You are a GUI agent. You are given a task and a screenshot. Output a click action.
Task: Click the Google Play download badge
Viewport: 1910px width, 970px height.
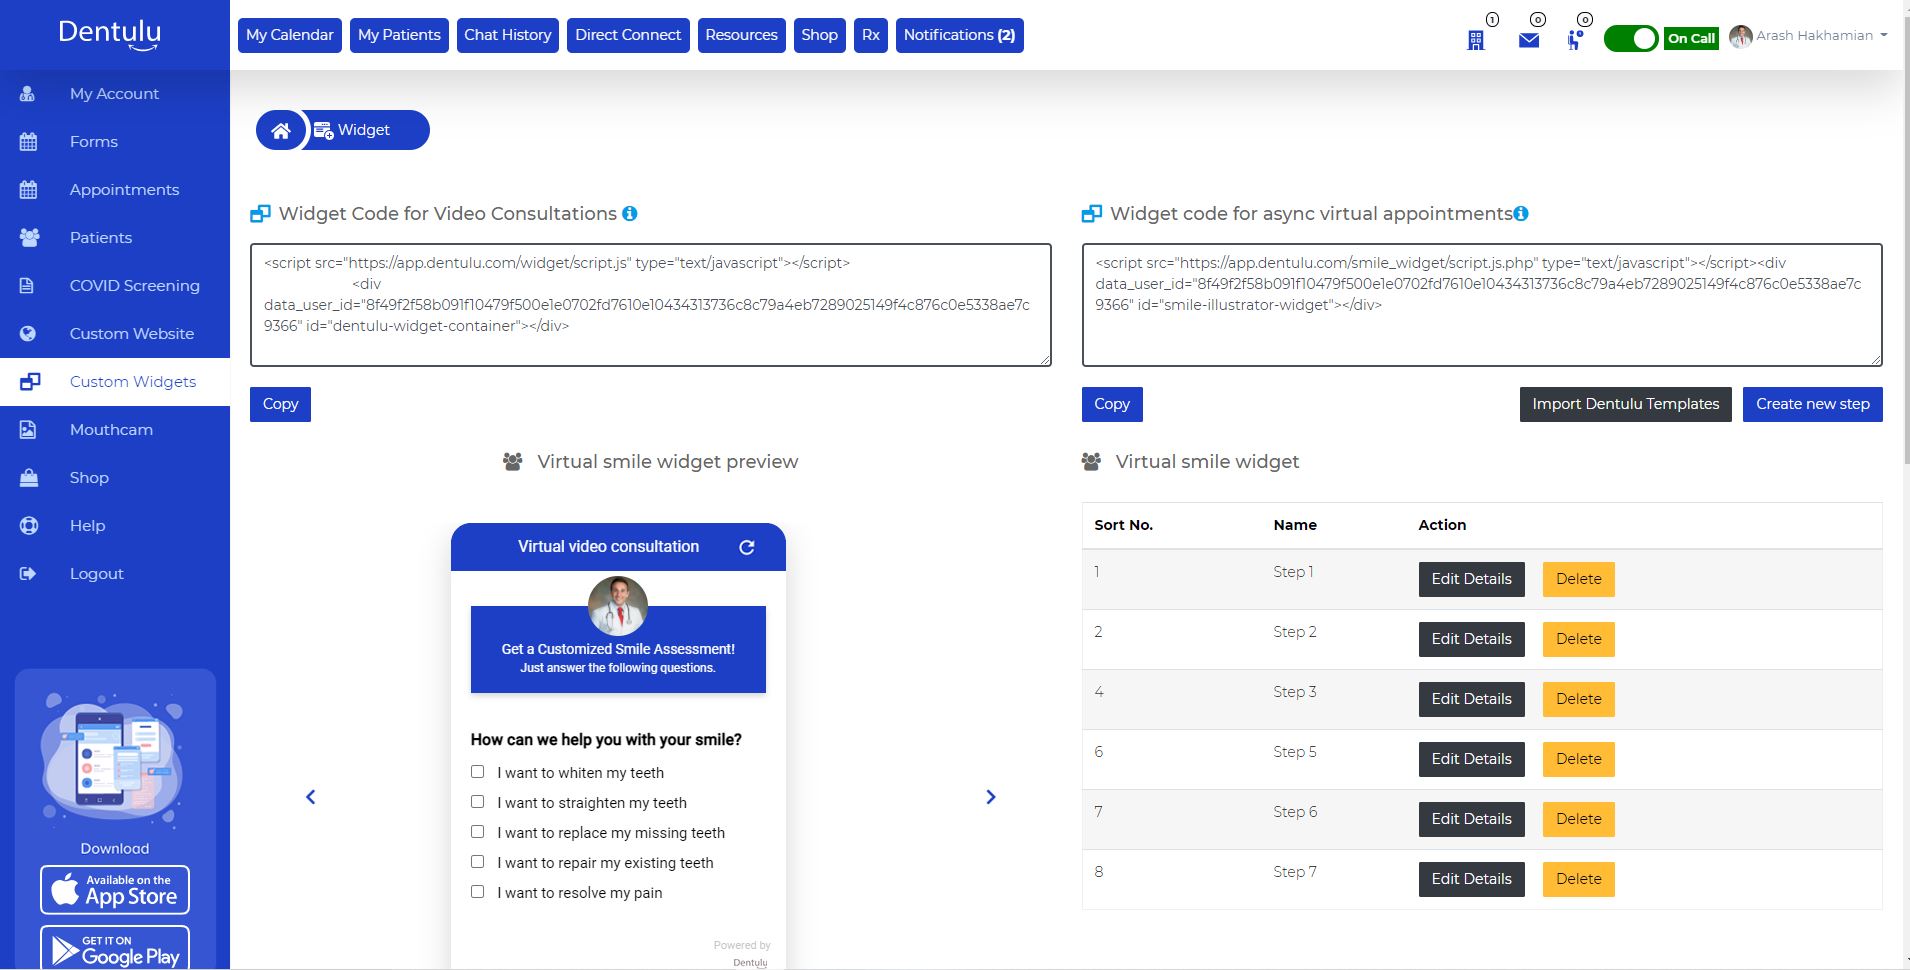115,948
